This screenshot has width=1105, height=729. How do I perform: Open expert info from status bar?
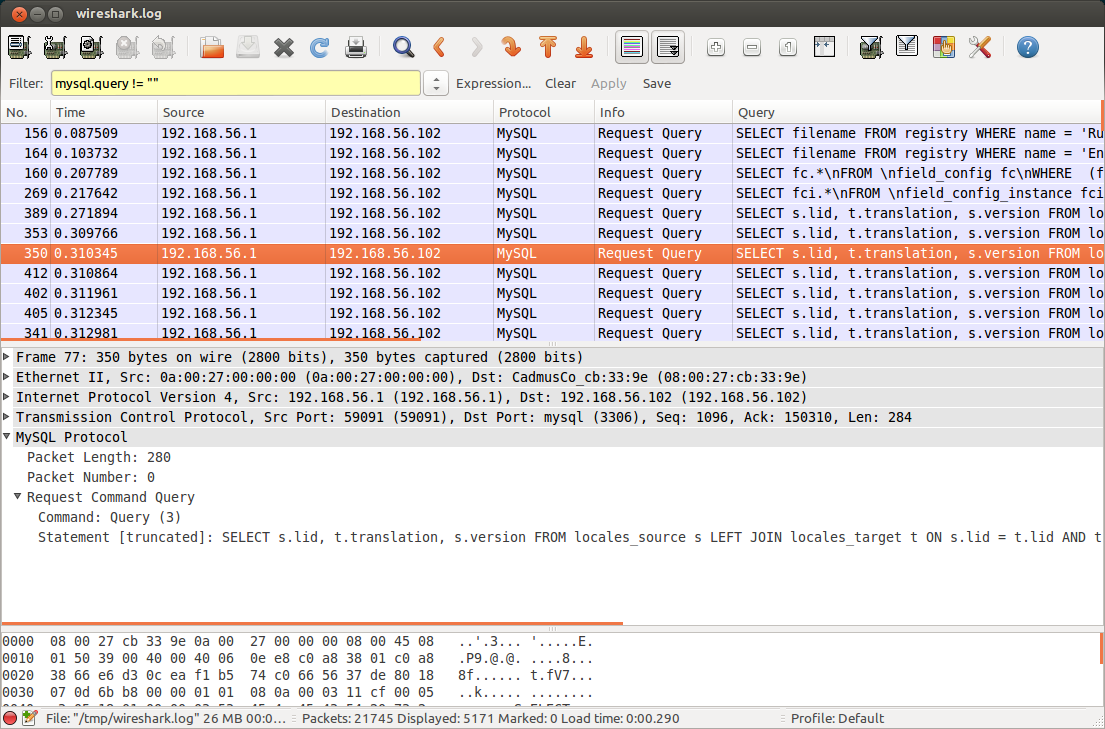point(10,718)
